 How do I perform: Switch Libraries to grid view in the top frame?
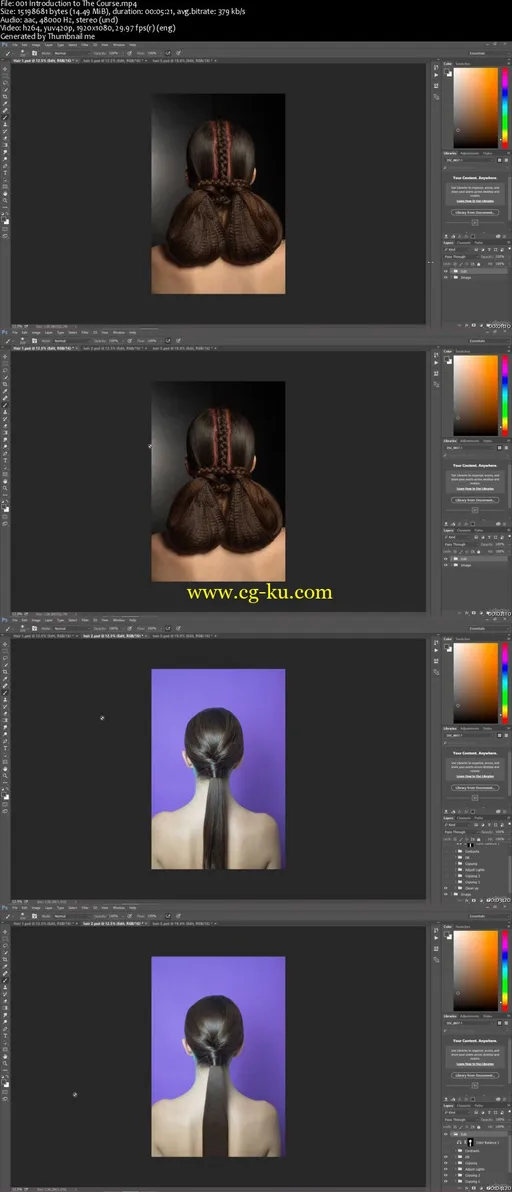[499, 160]
